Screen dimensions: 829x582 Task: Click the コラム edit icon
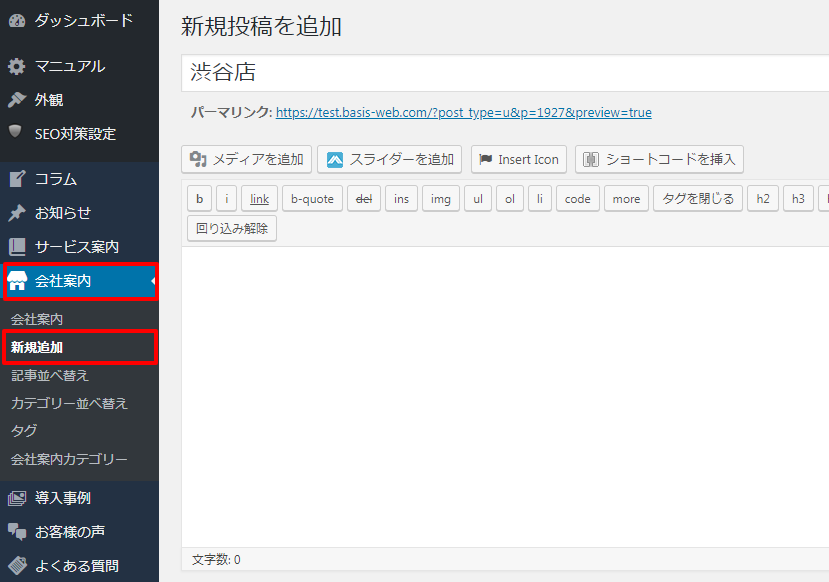(x=17, y=179)
